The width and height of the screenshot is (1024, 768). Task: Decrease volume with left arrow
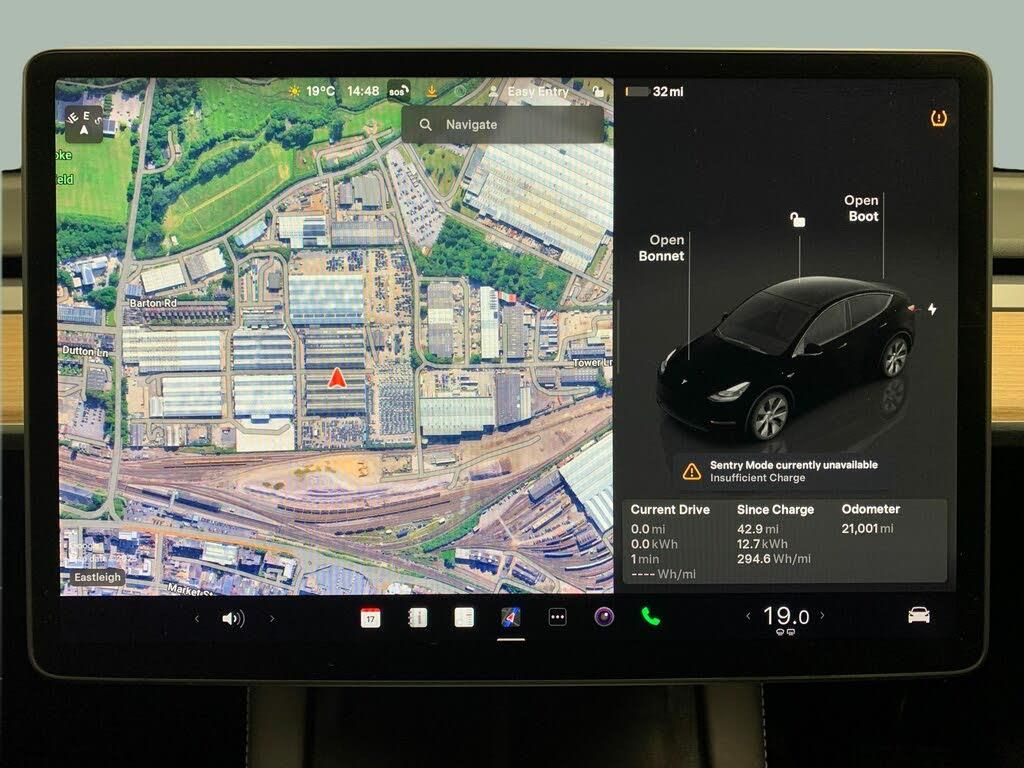197,618
